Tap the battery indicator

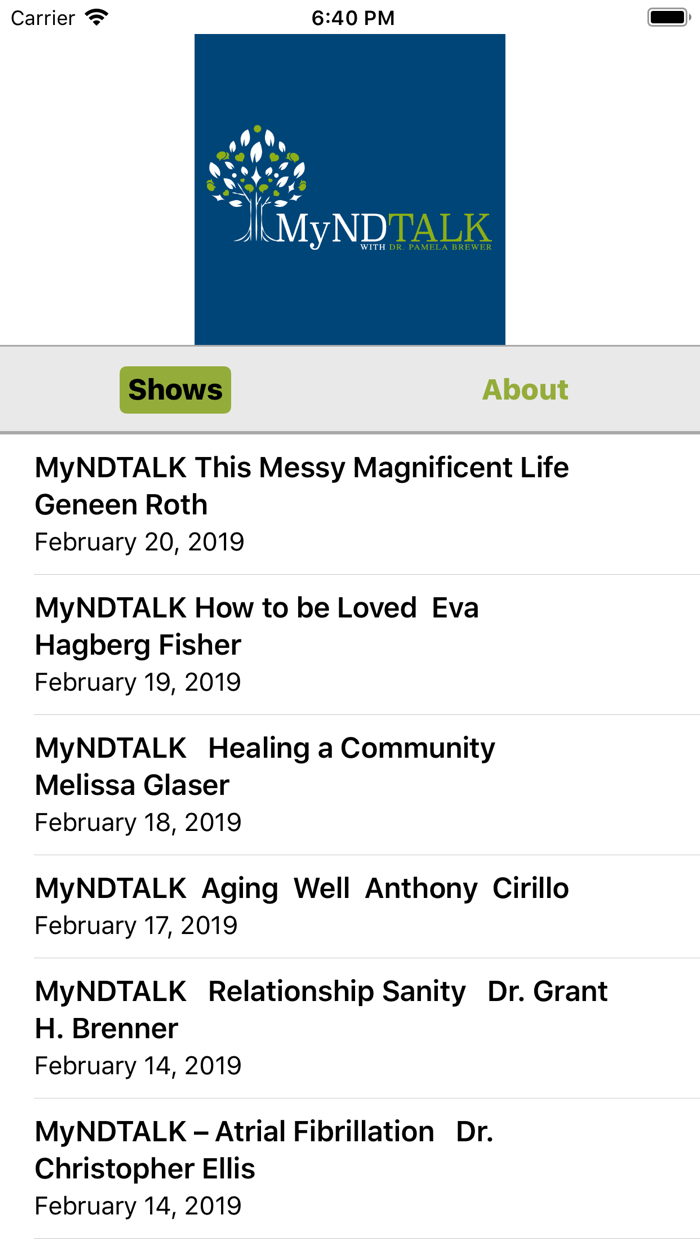tap(668, 16)
